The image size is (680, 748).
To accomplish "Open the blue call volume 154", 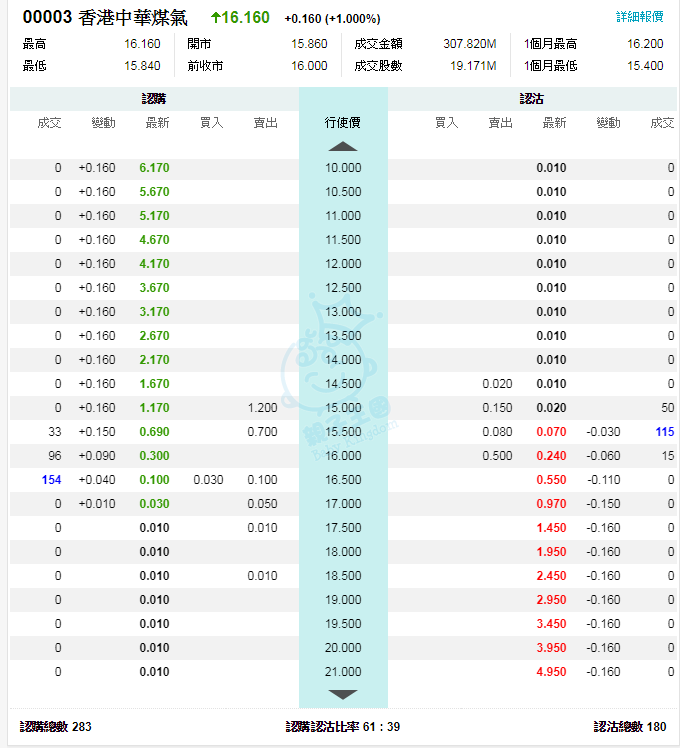I will pyautogui.click(x=52, y=480).
